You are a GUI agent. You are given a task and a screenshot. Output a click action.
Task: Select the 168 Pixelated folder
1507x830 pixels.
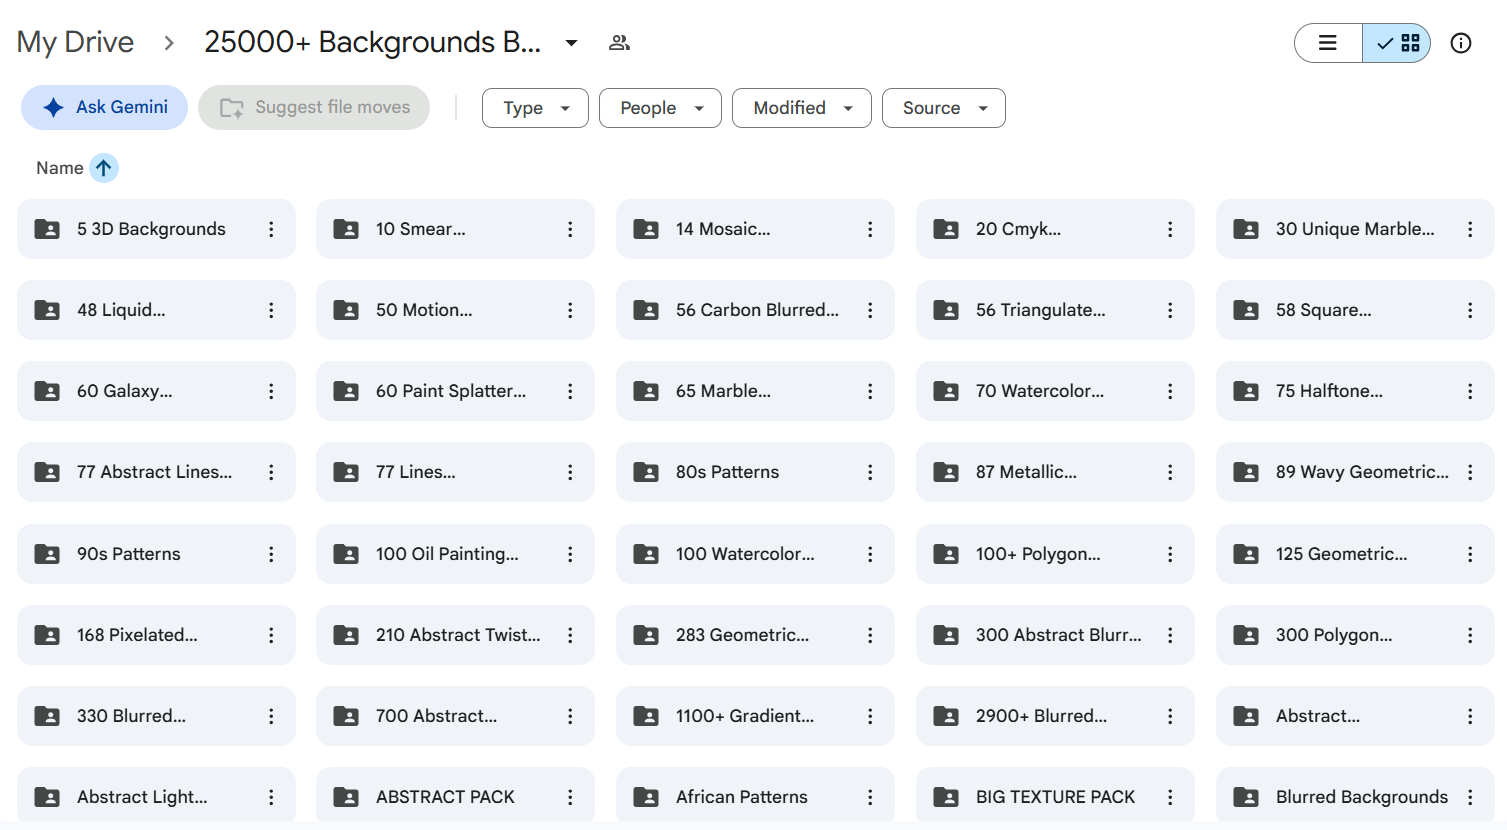click(x=156, y=635)
